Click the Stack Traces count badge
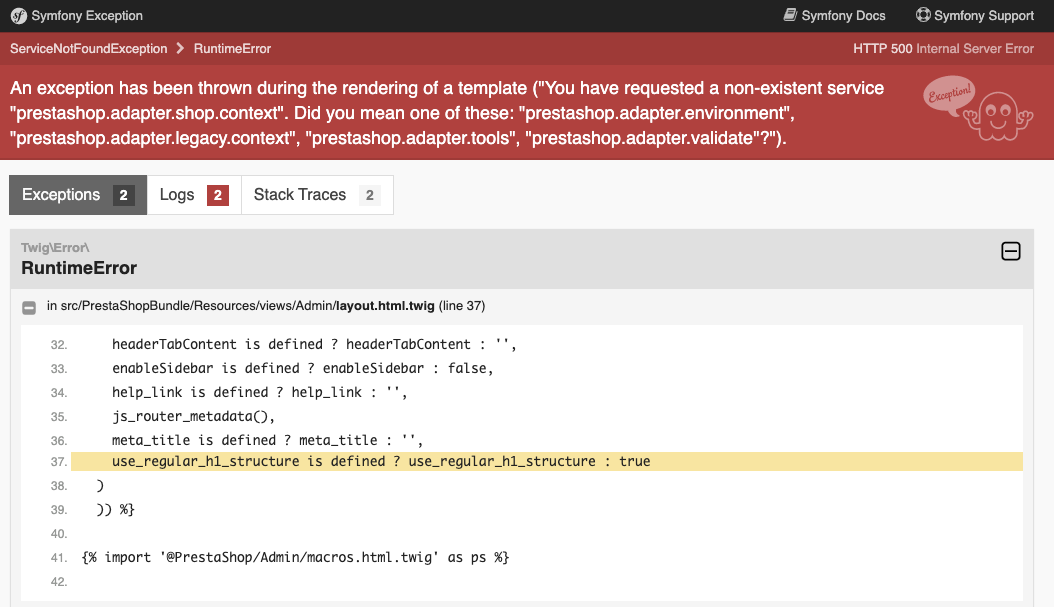 [x=369, y=196]
